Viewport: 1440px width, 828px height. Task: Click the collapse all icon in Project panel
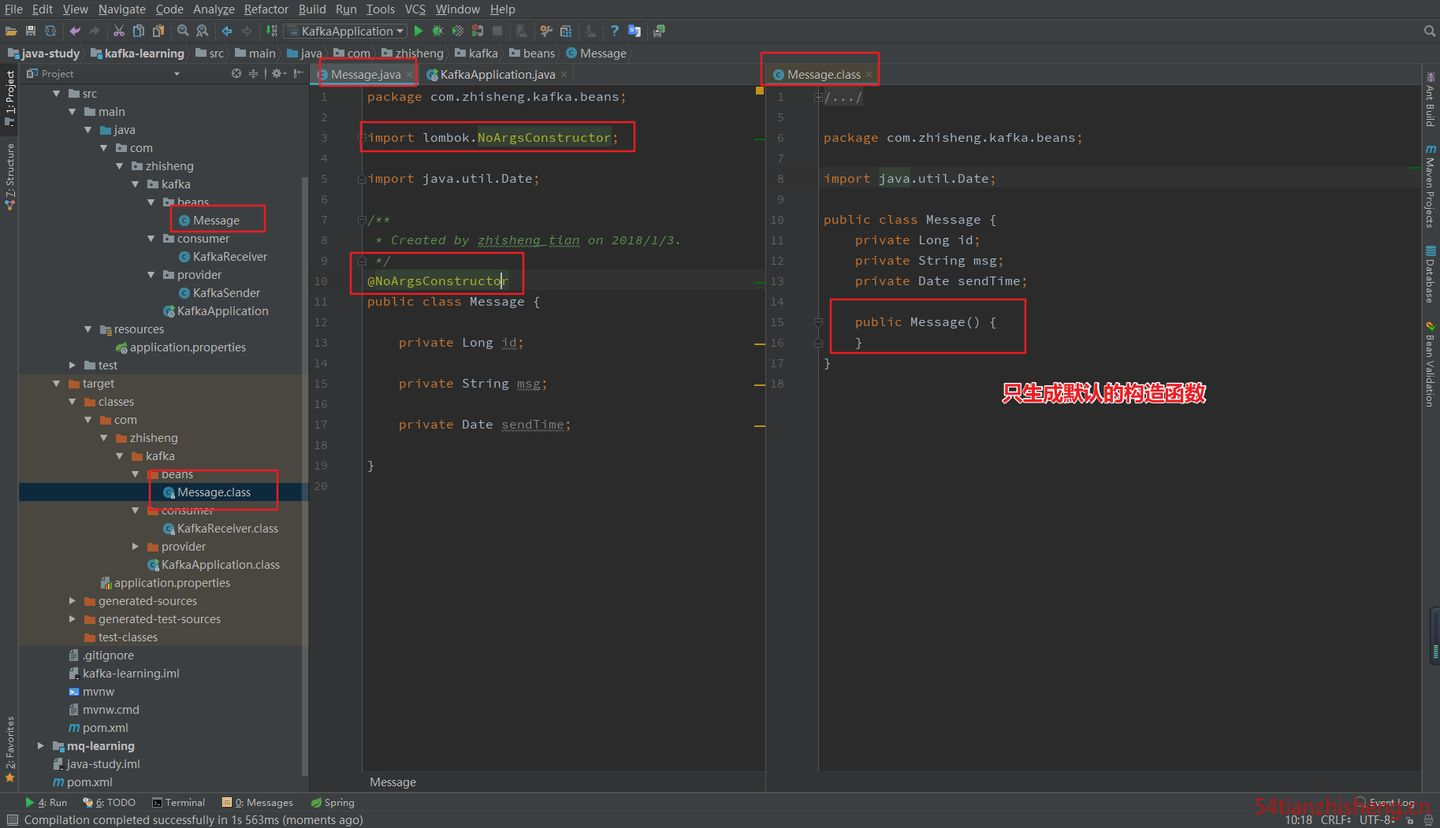(x=254, y=73)
